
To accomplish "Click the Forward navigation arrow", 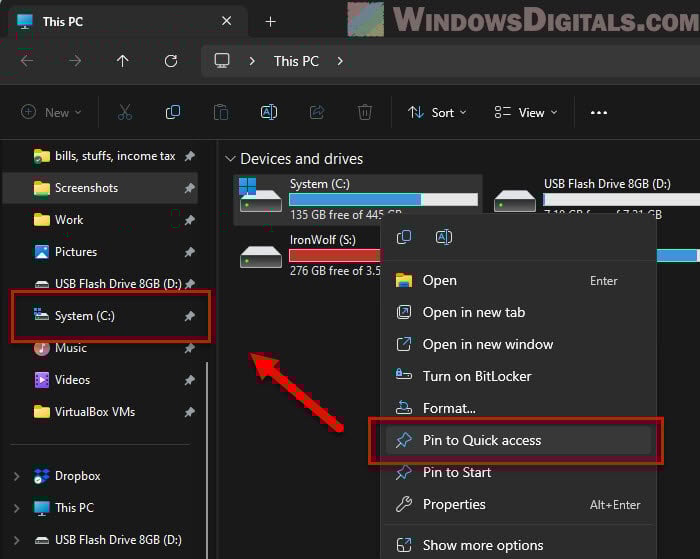I will pos(75,61).
